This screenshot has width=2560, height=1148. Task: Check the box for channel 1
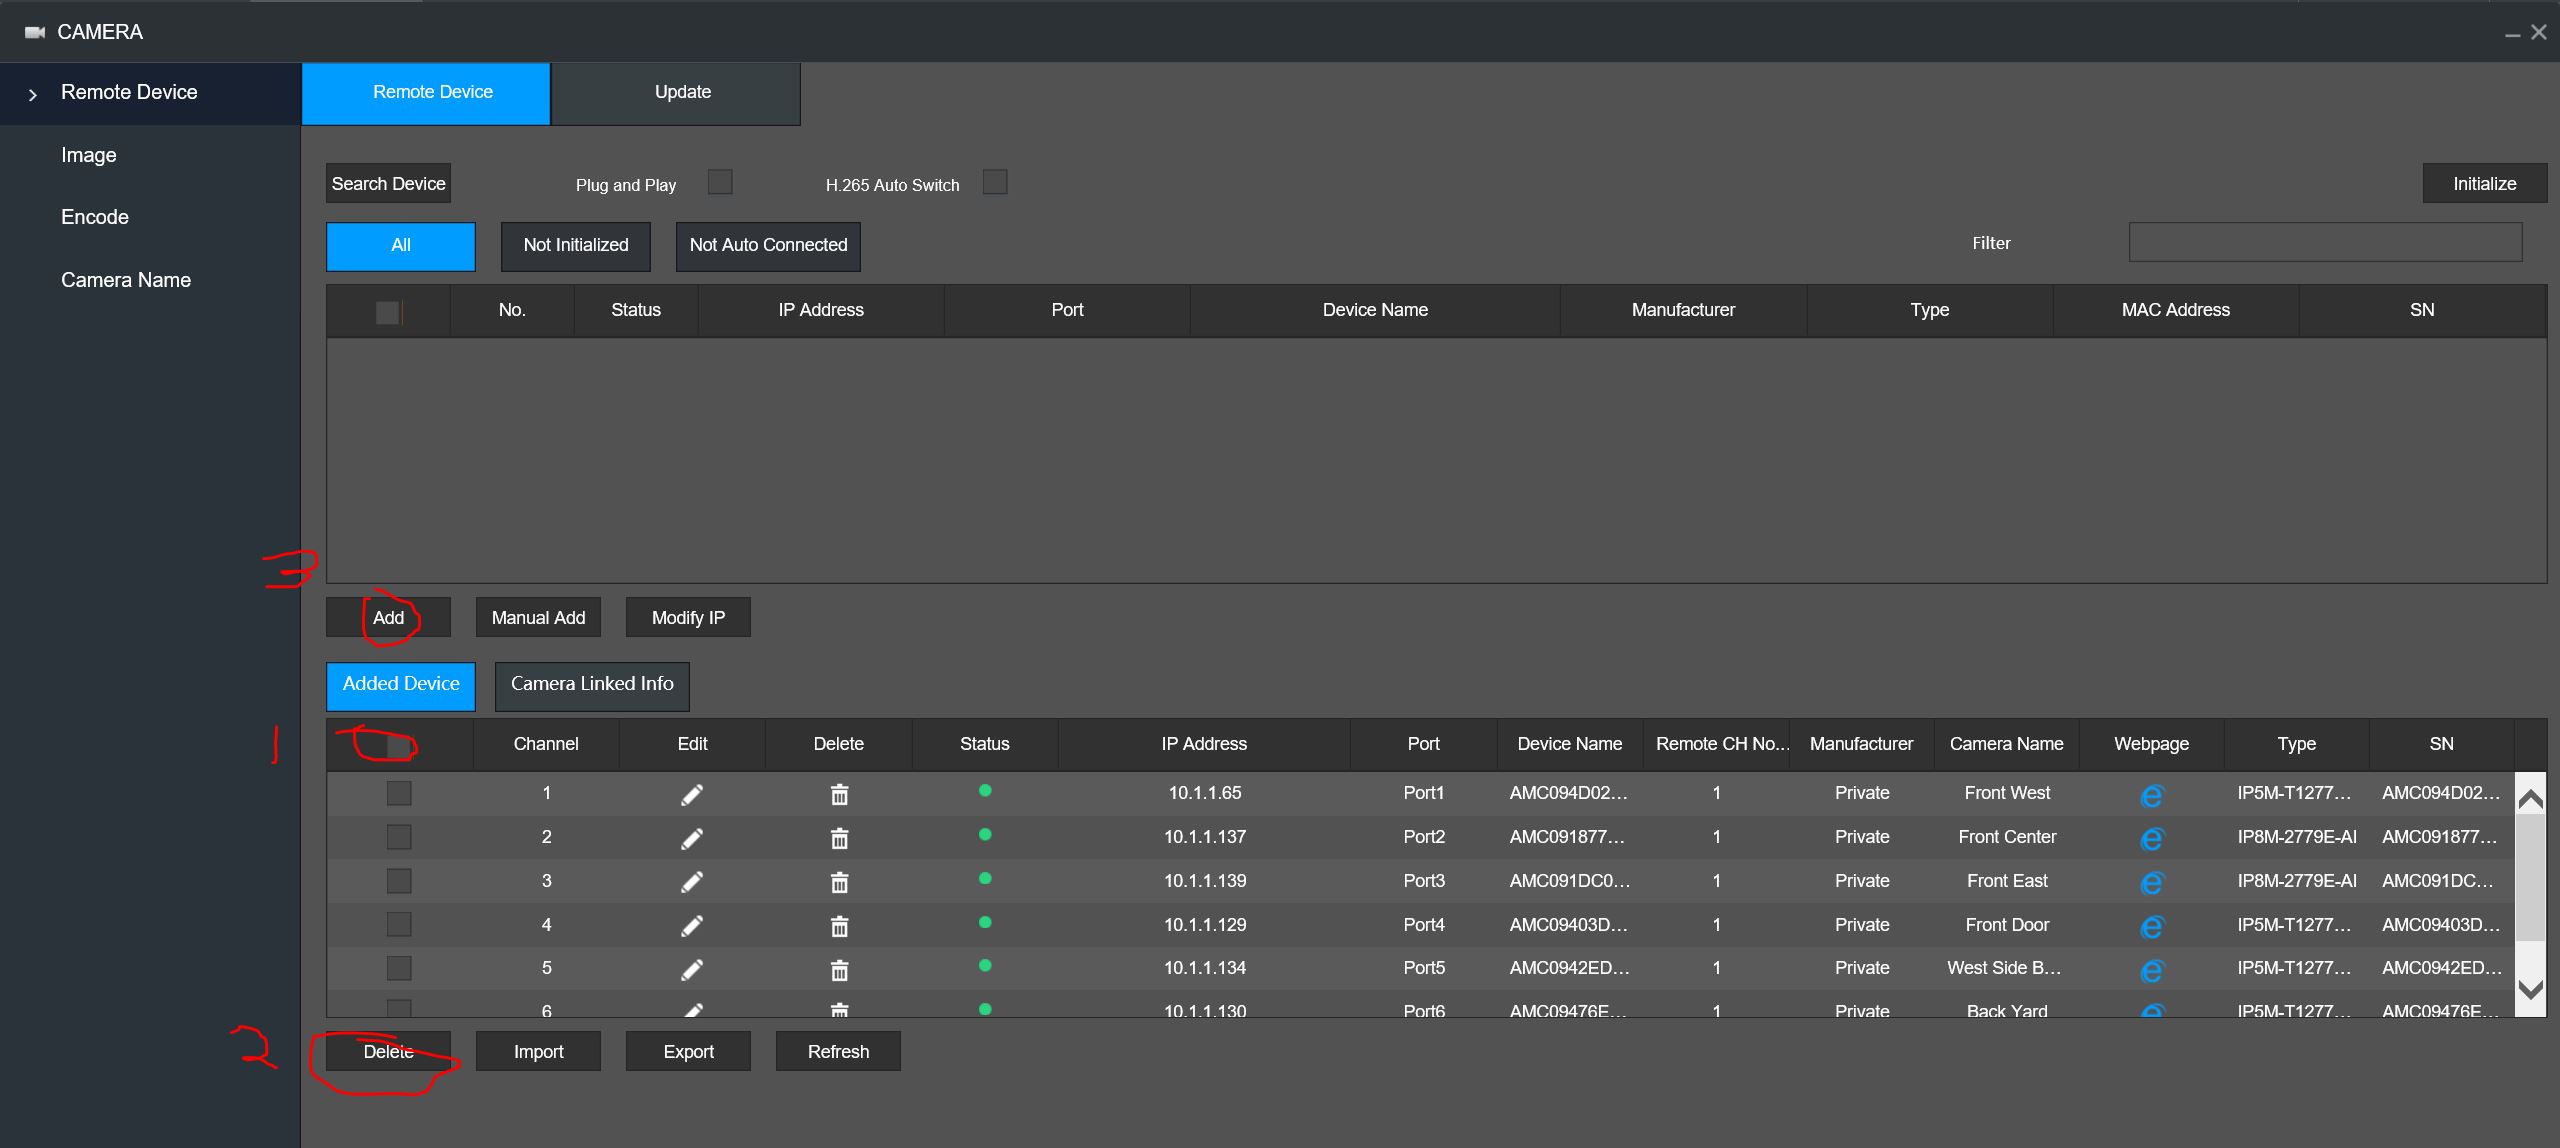point(399,793)
